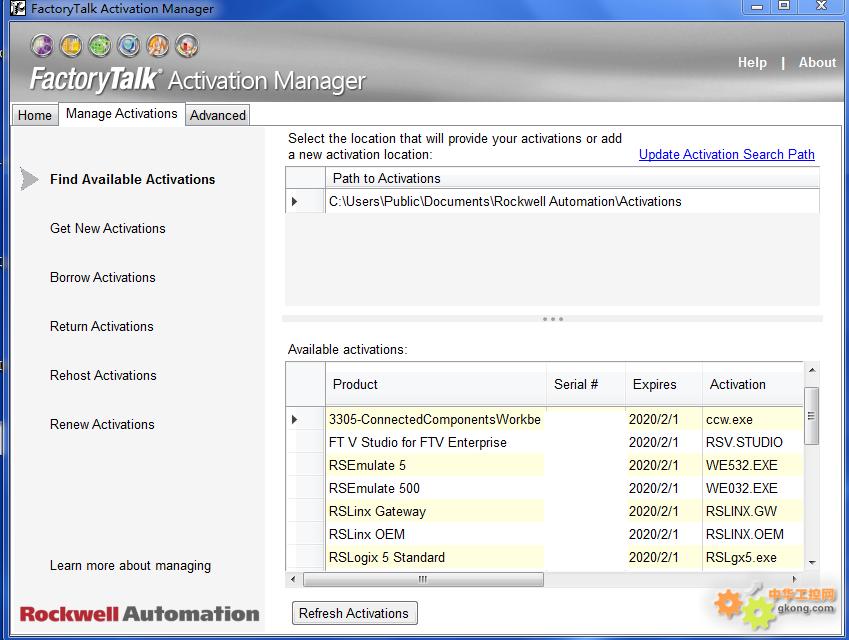Sort by the Product column header
This screenshot has width=849, height=640.
pos(436,384)
